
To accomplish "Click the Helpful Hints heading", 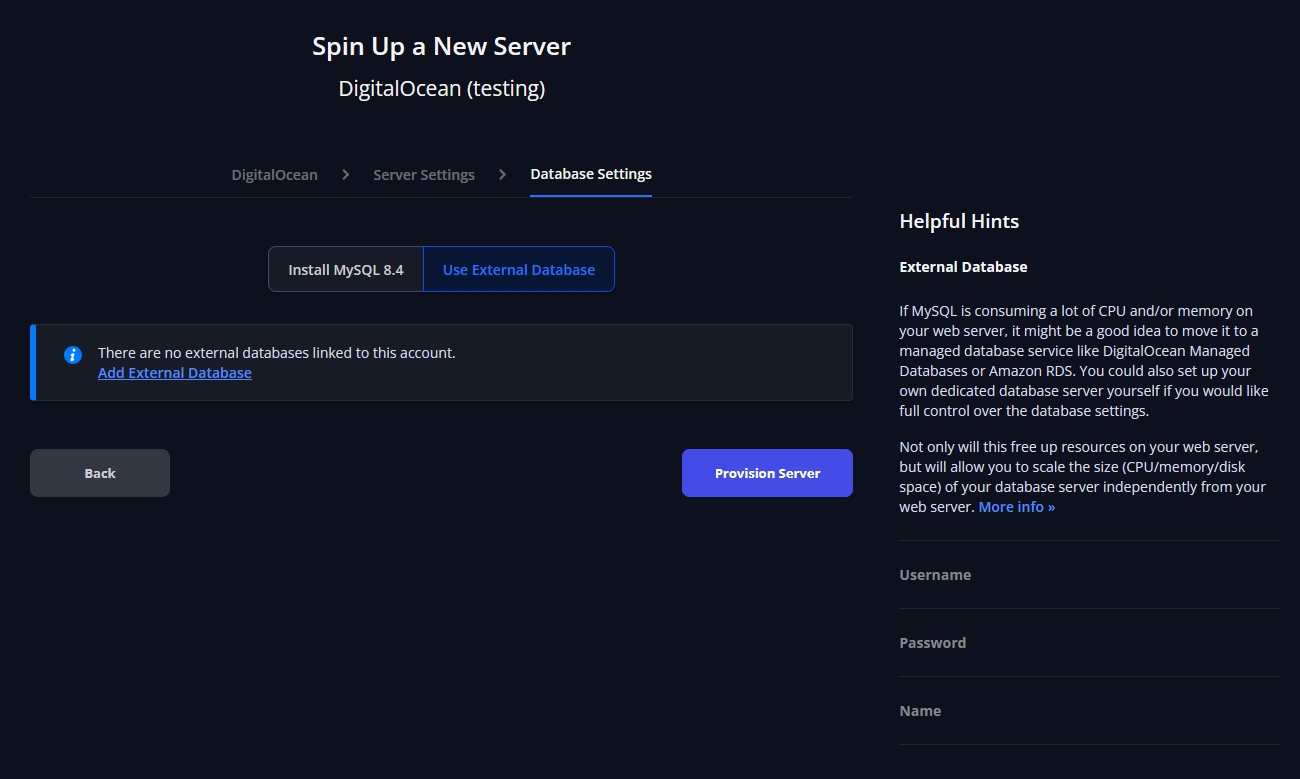I will [958, 221].
